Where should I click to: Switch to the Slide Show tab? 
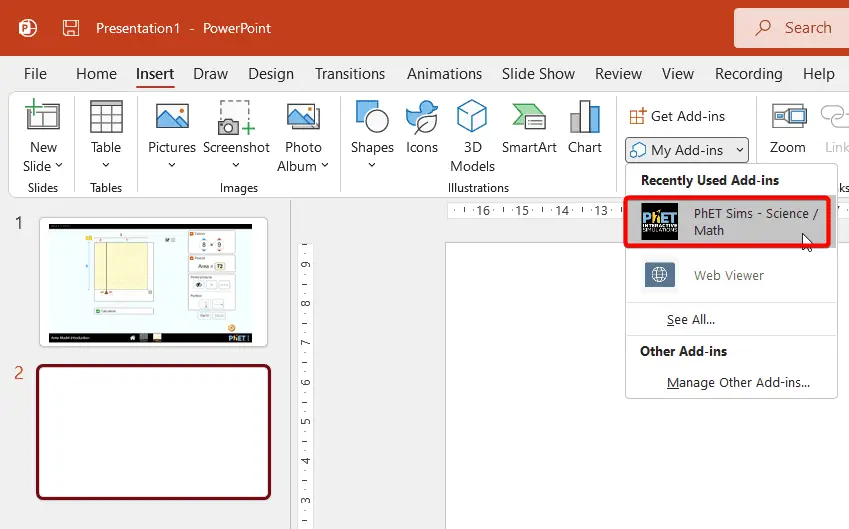pos(538,74)
